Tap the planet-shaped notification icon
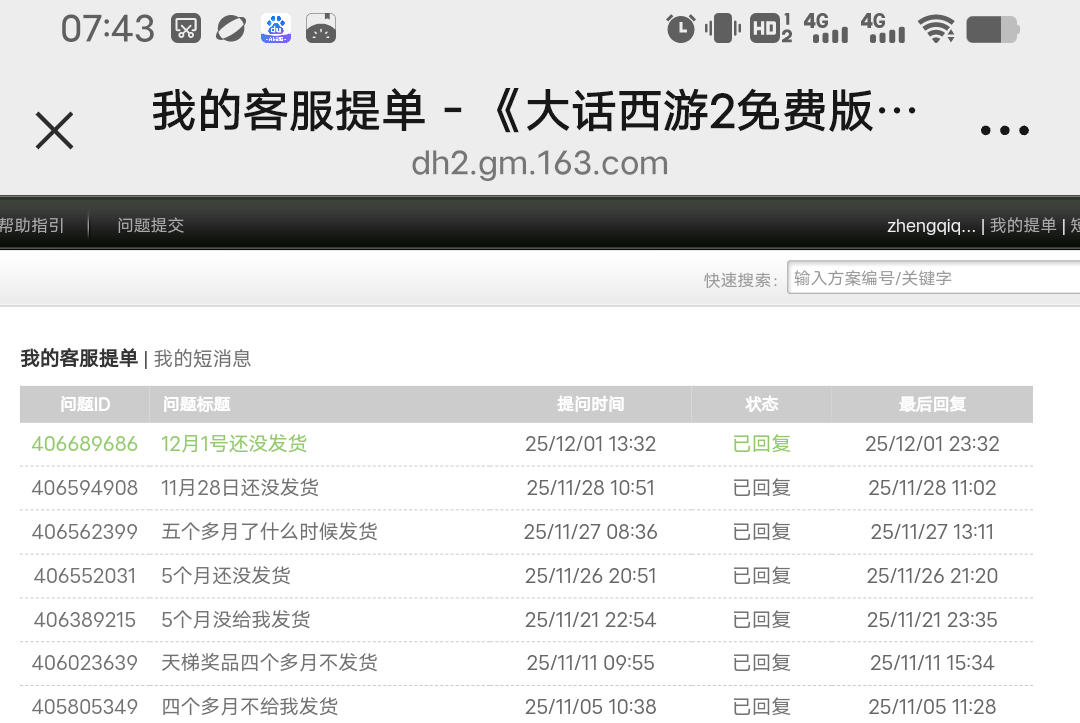This screenshot has height=723, width=1080. click(x=231, y=28)
